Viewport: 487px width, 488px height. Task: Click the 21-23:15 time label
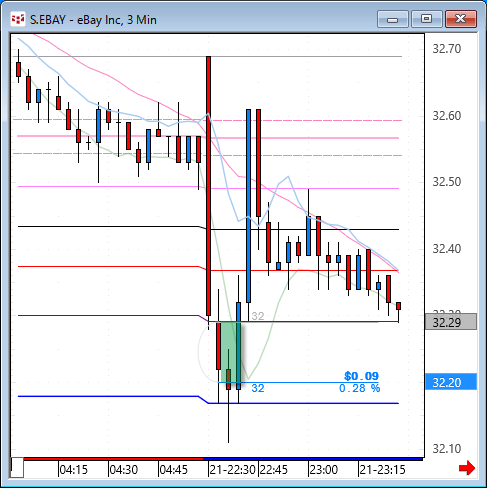point(382,470)
